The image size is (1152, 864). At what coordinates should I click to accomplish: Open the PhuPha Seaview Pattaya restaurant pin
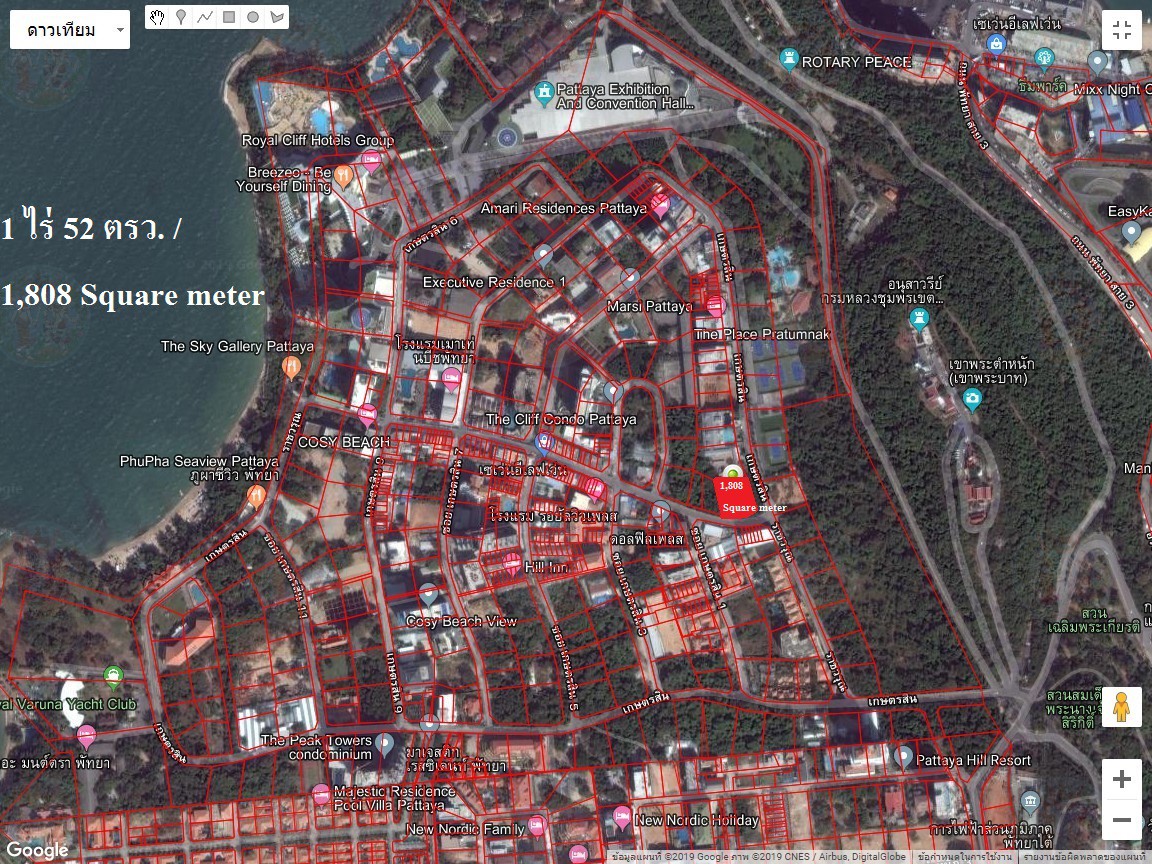(x=256, y=496)
